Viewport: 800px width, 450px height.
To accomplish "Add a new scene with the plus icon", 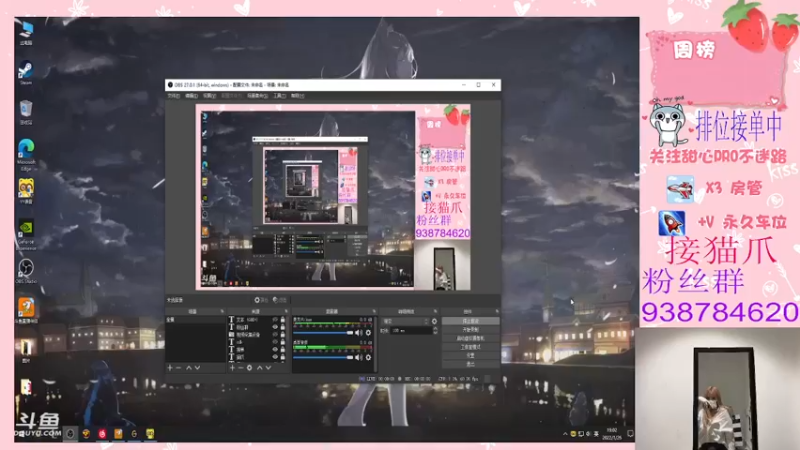I will click(x=170, y=368).
